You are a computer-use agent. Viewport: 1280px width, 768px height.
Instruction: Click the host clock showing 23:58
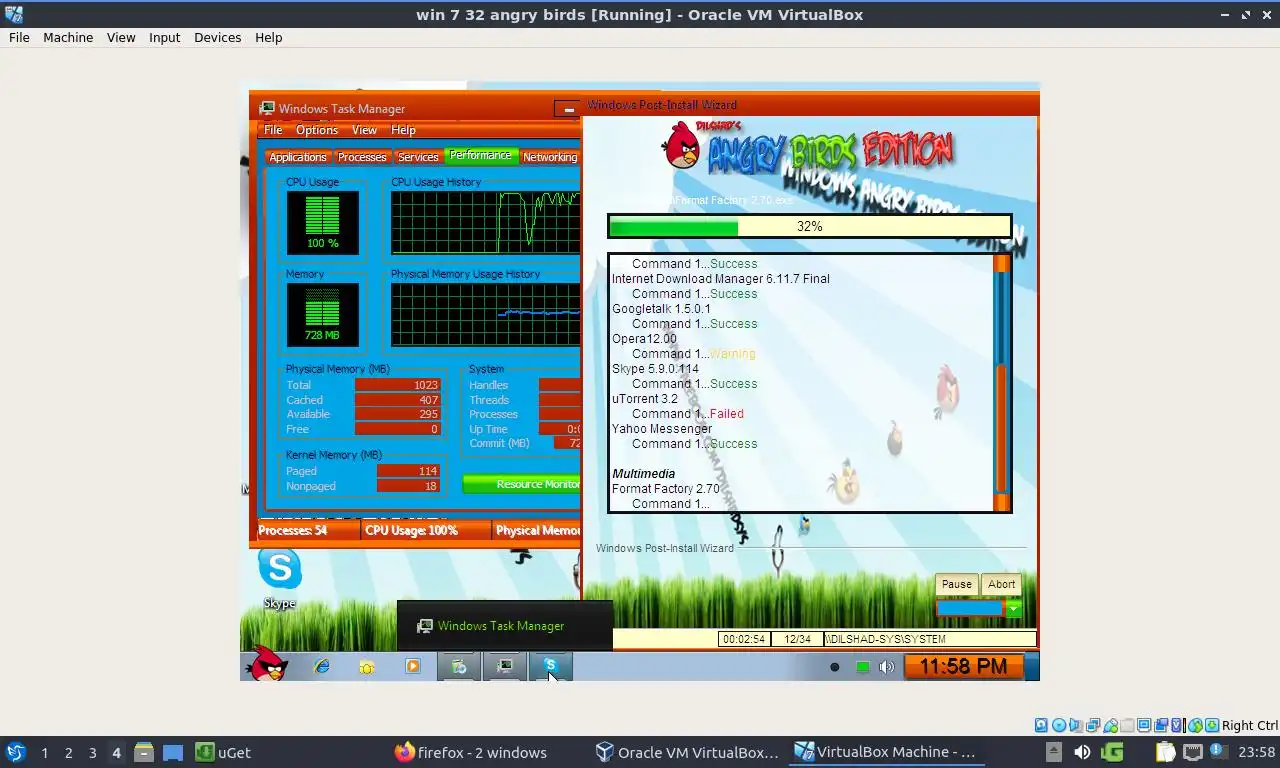coord(1256,752)
